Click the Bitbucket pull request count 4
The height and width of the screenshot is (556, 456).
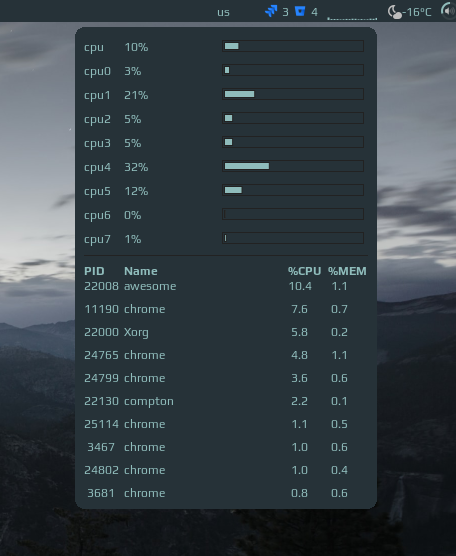coord(315,12)
